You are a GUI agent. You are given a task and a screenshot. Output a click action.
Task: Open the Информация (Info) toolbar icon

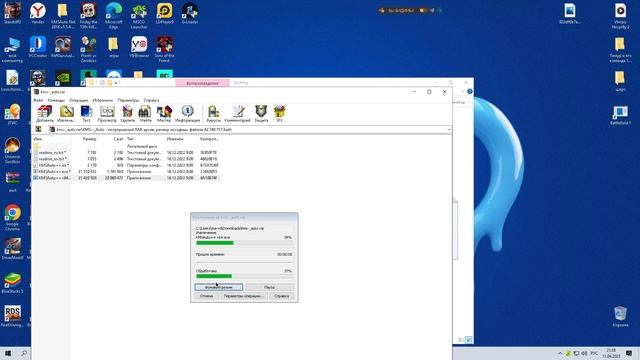[187, 113]
